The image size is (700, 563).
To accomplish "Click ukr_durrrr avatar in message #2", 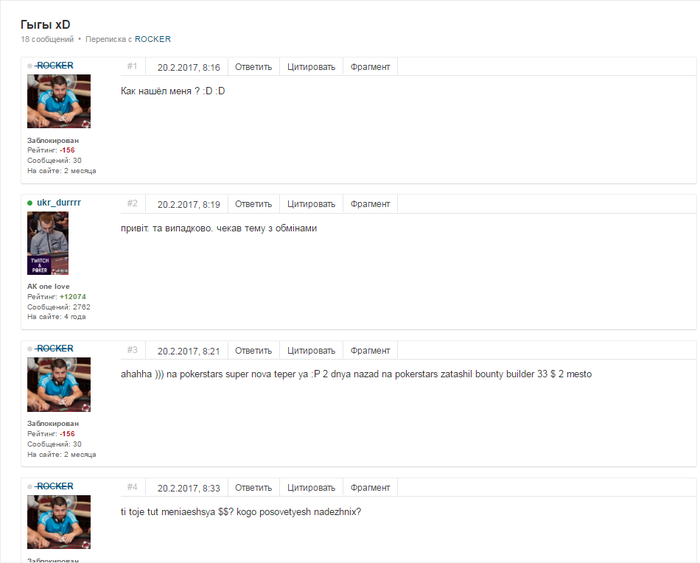I will tap(48, 243).
